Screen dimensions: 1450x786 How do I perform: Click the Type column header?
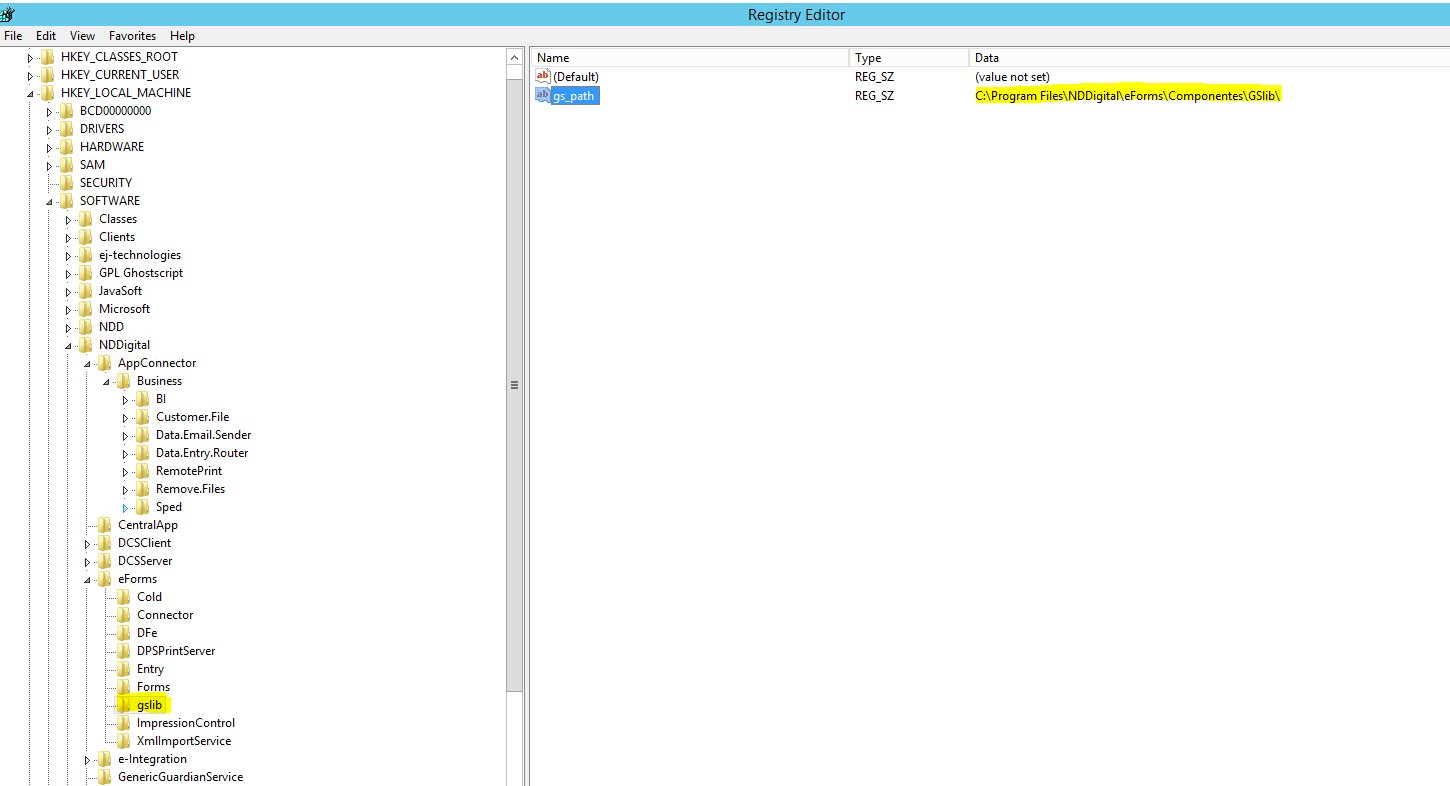pos(868,58)
